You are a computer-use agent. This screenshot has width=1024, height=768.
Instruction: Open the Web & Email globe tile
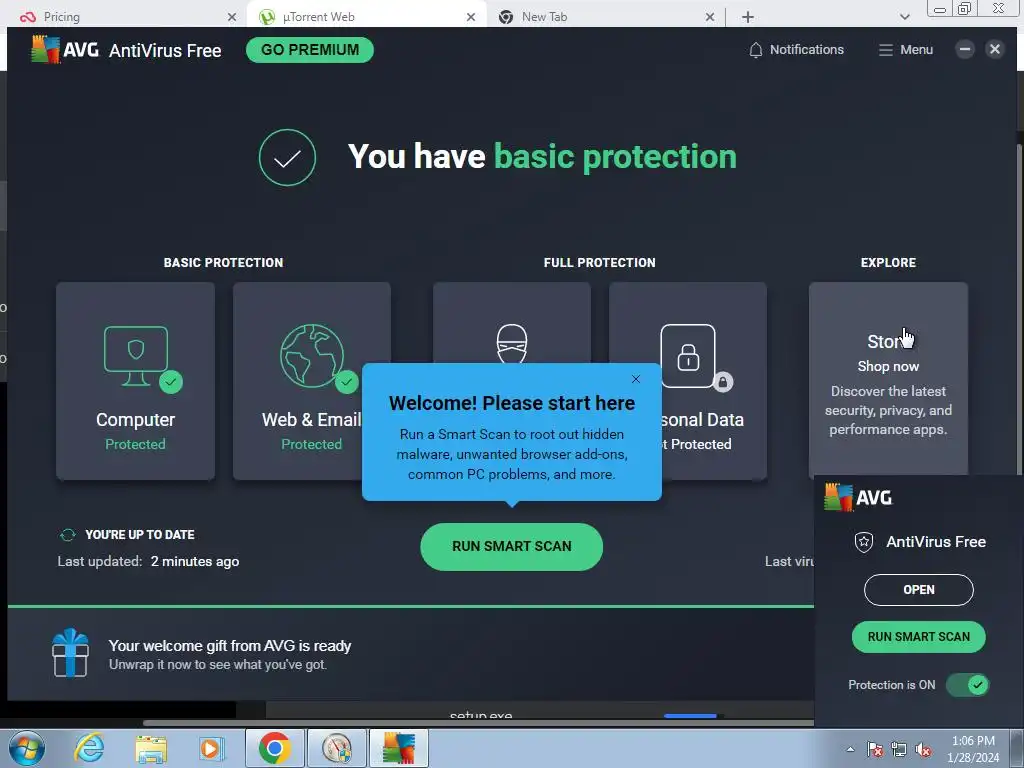tap(312, 381)
